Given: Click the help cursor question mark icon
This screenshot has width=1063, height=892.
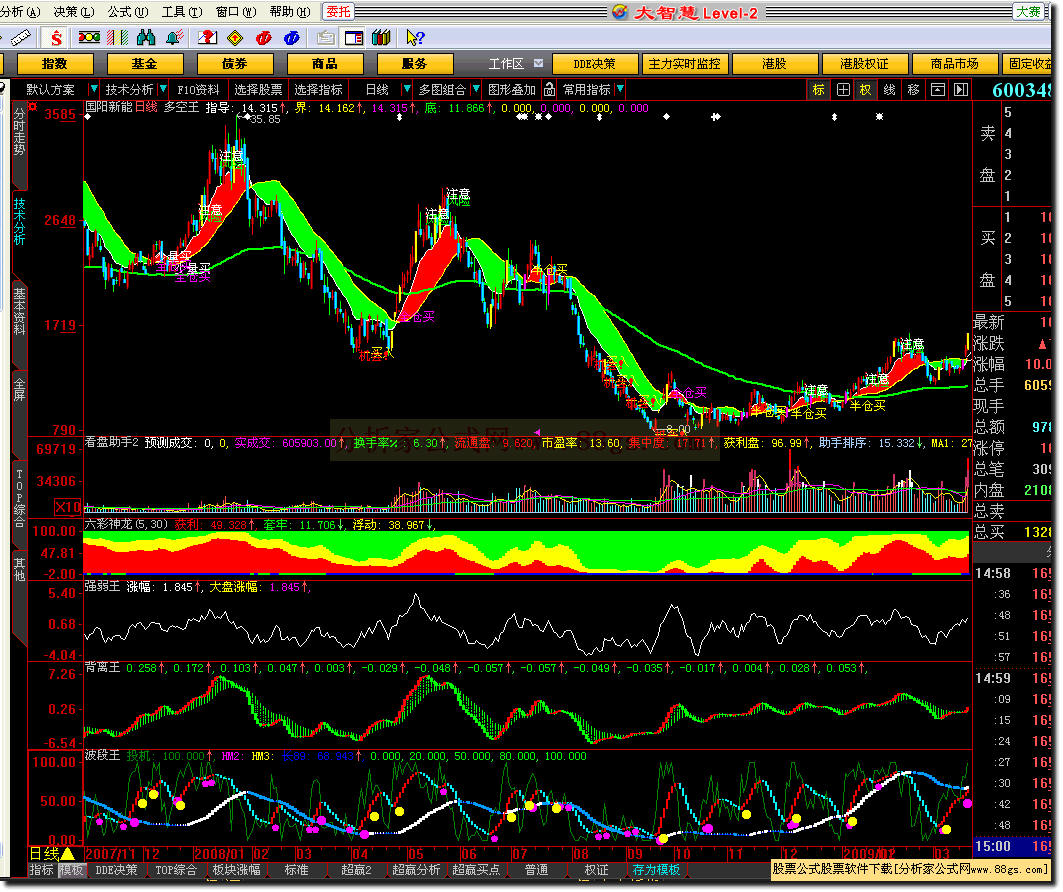Looking at the screenshot, I should click(415, 38).
